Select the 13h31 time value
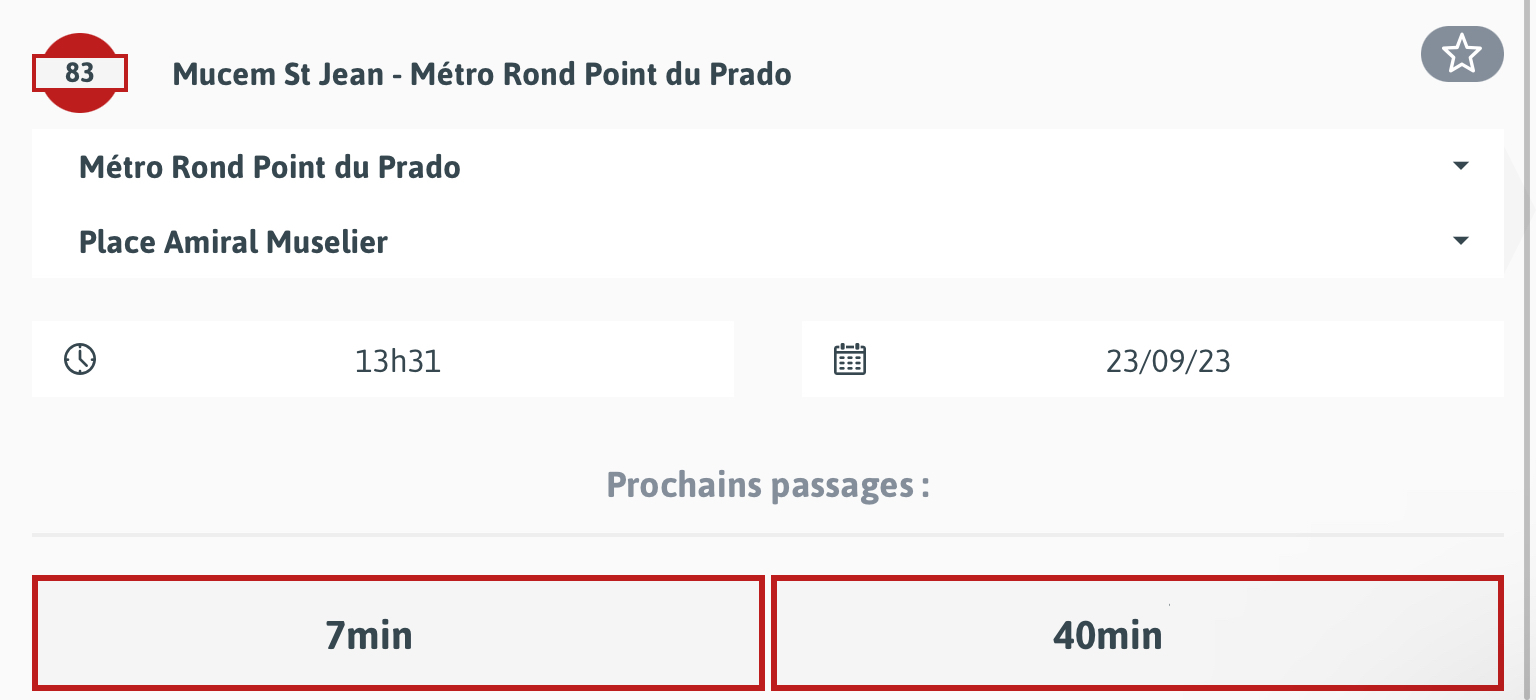This screenshot has width=1536, height=700. tap(398, 360)
